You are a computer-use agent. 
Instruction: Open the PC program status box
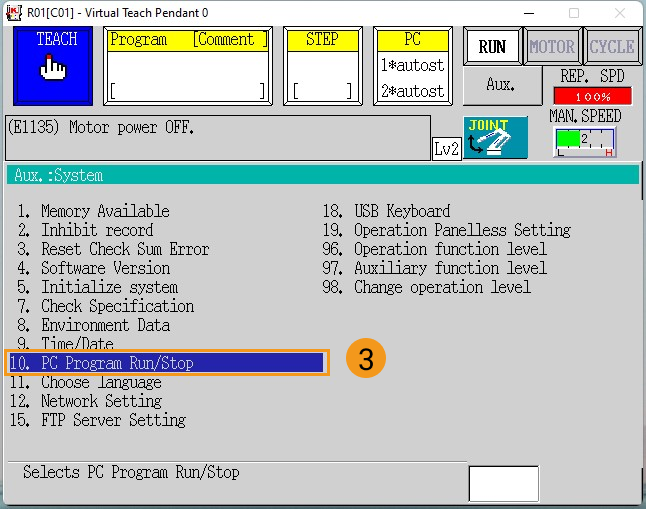click(413, 66)
